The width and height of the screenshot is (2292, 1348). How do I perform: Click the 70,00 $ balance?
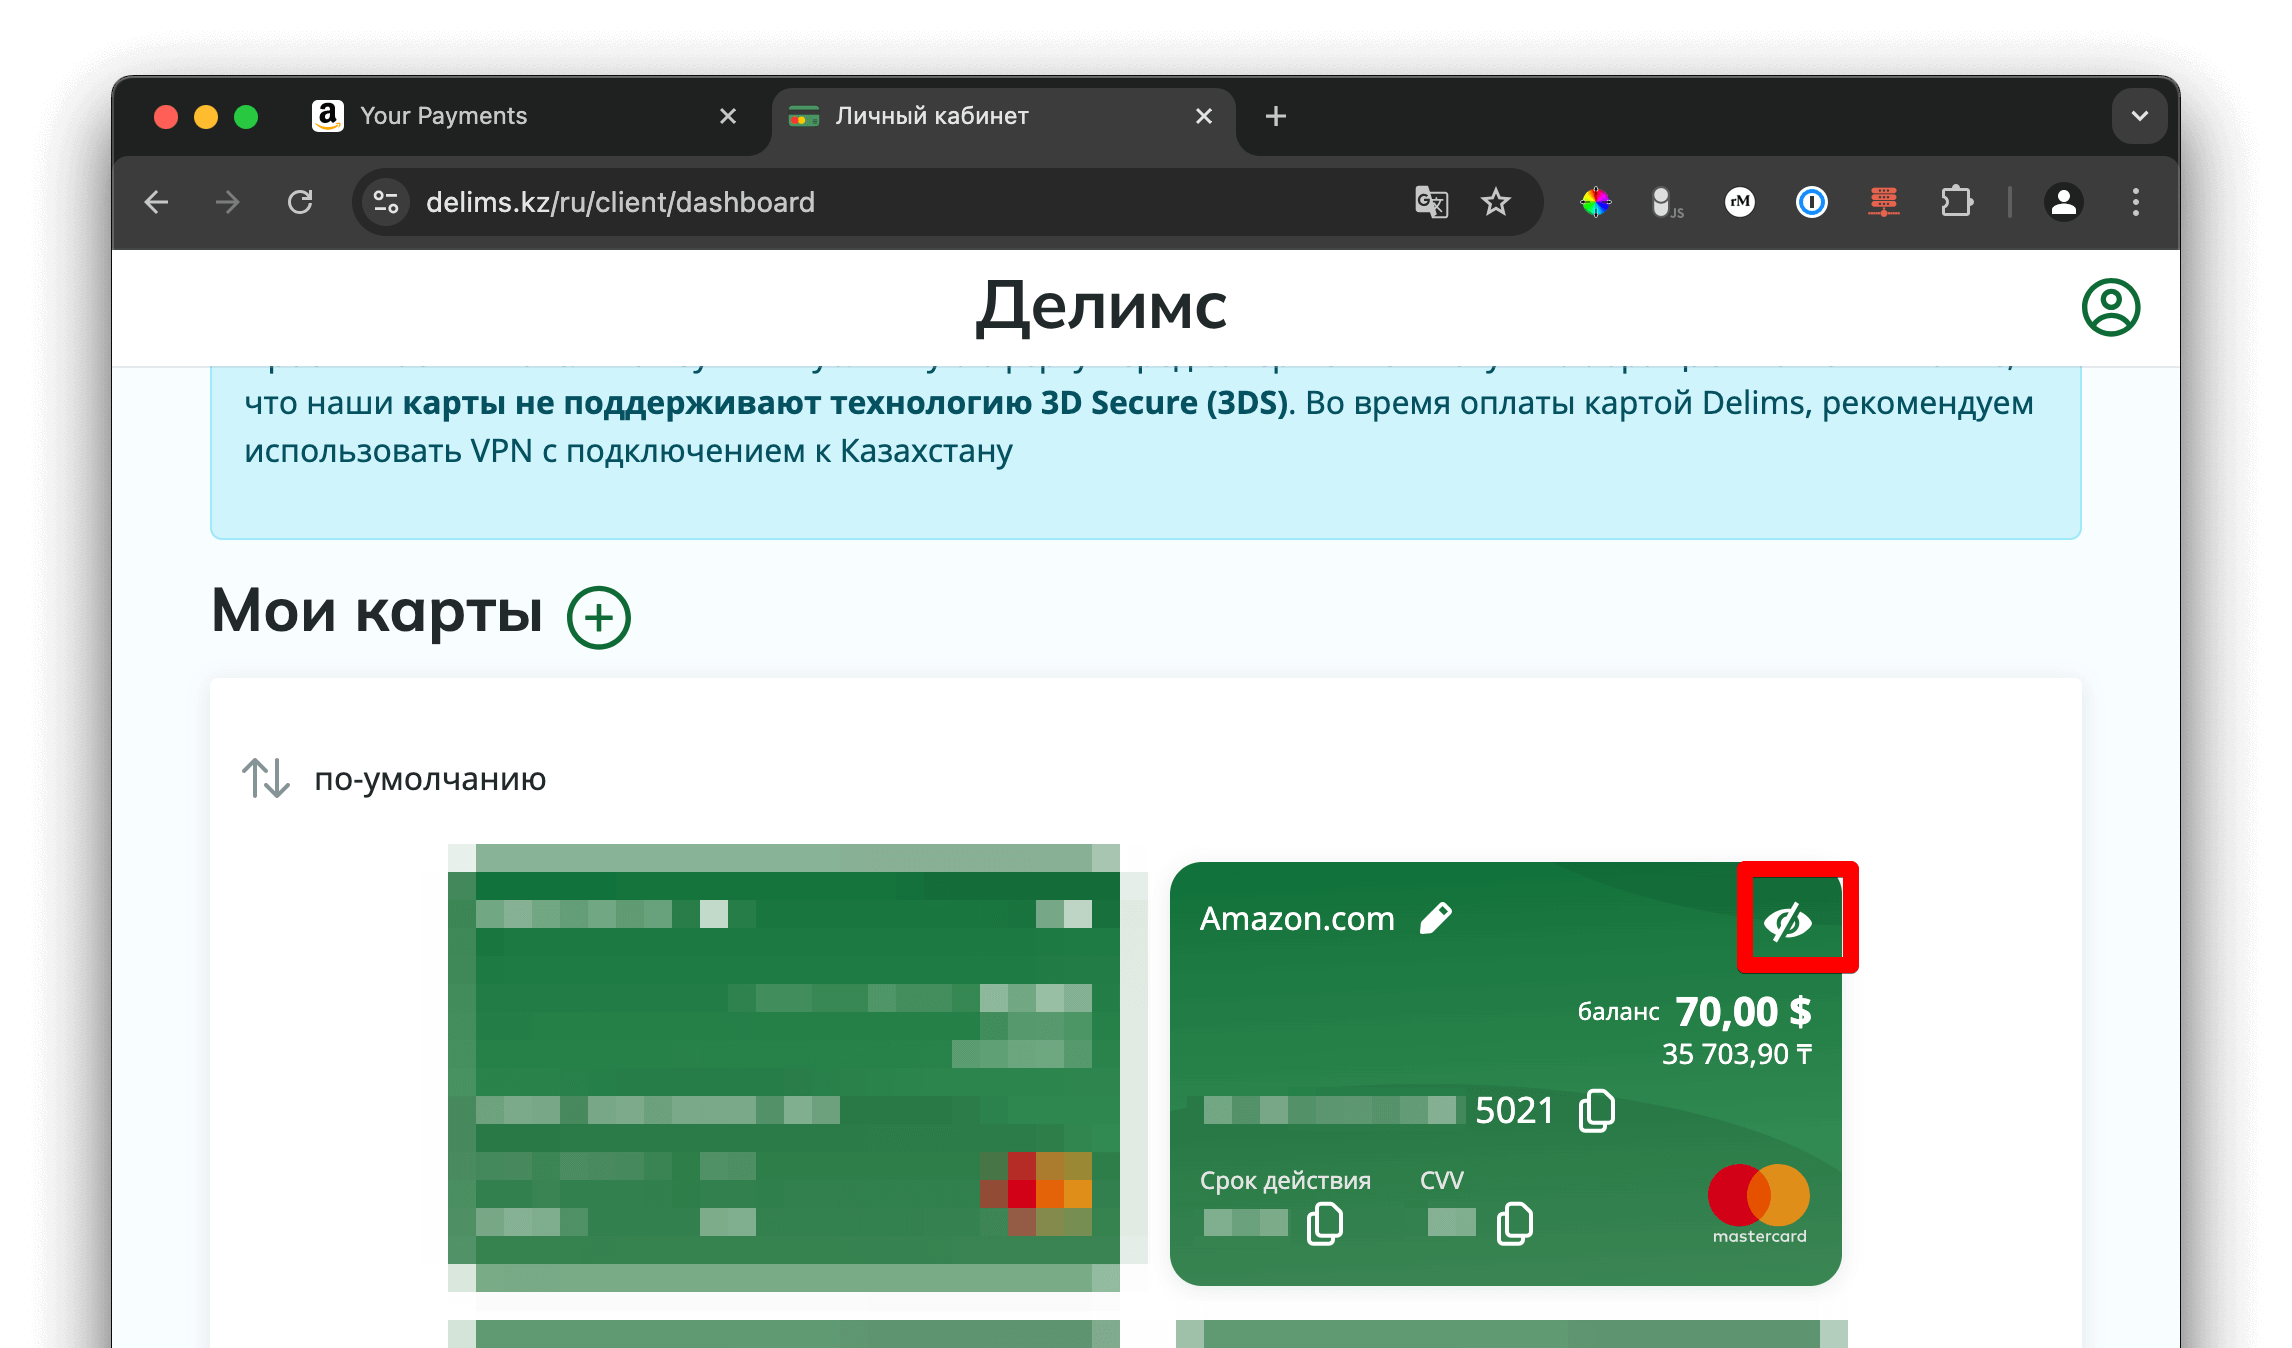coord(1743,1012)
